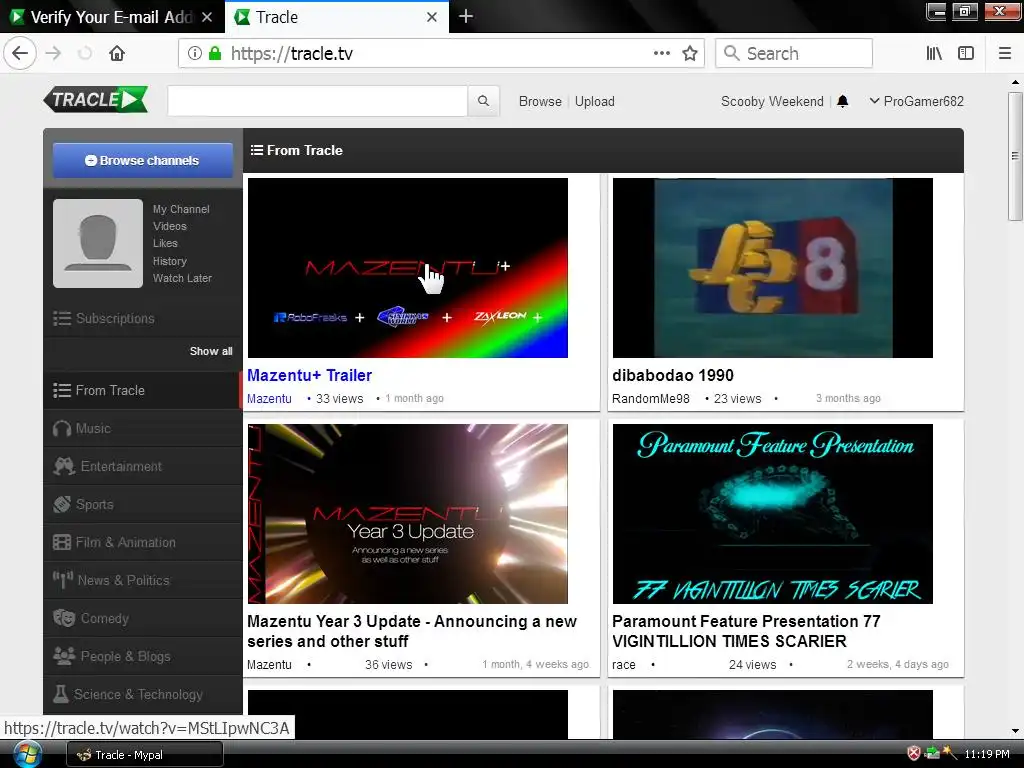This screenshot has height=768, width=1024.
Task: Open a new tab with plus
Action: tap(466, 17)
